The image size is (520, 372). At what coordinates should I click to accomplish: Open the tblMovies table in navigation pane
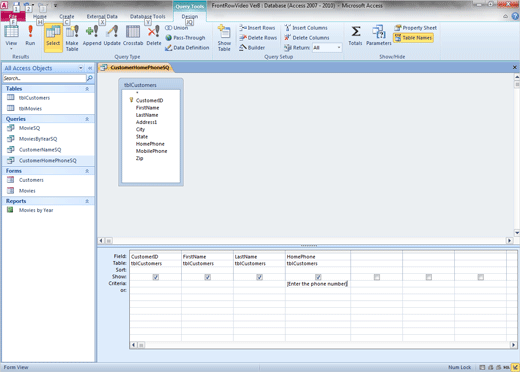(x=30, y=109)
